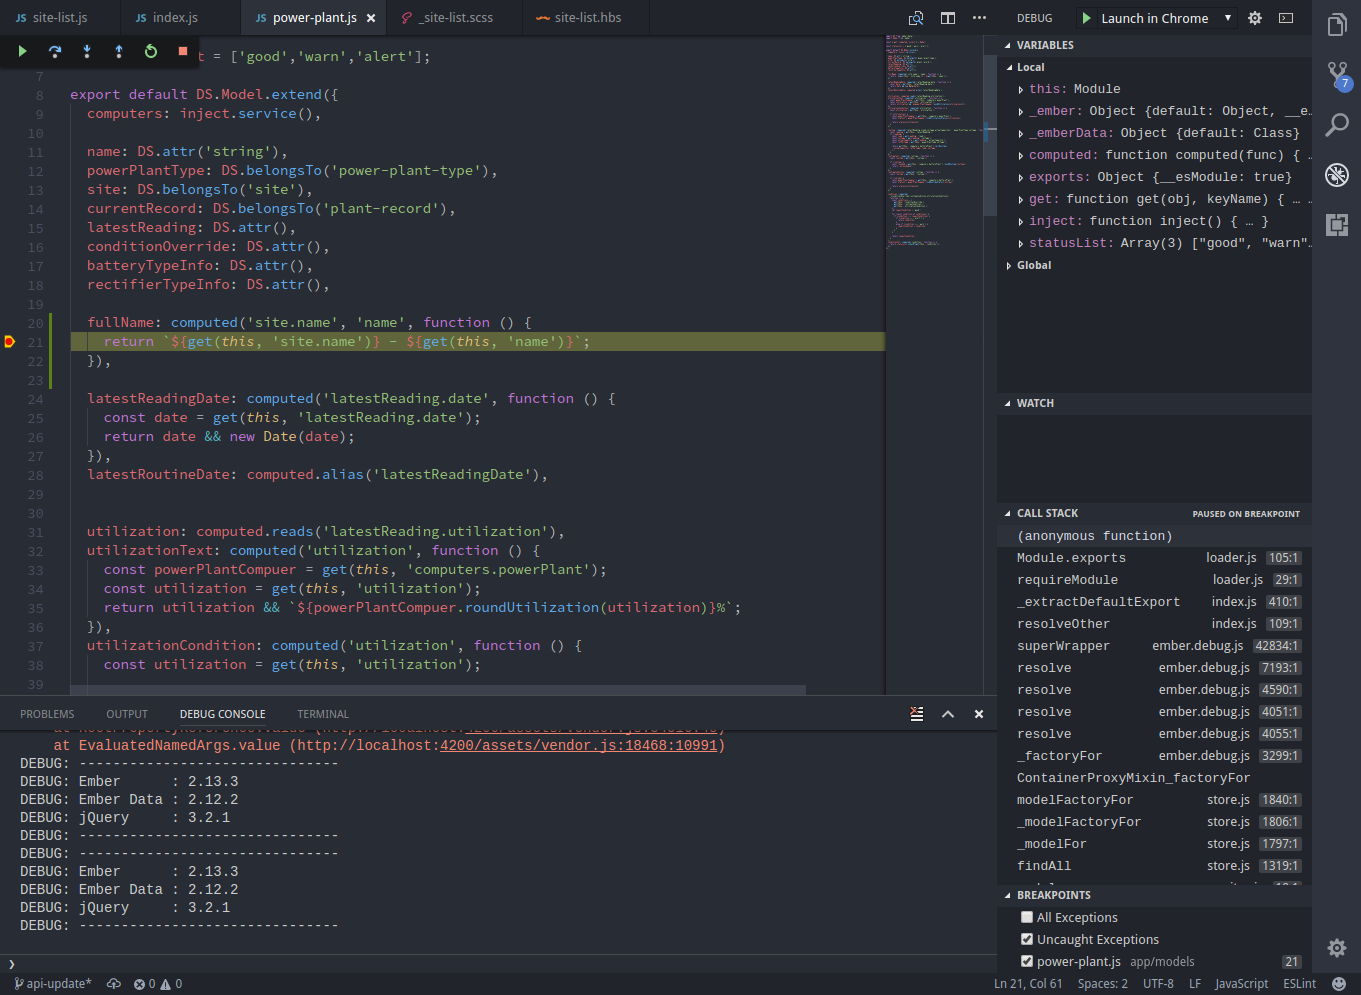Select the superWrapper stack frame
The image size is (1361, 995).
click(x=1154, y=646)
